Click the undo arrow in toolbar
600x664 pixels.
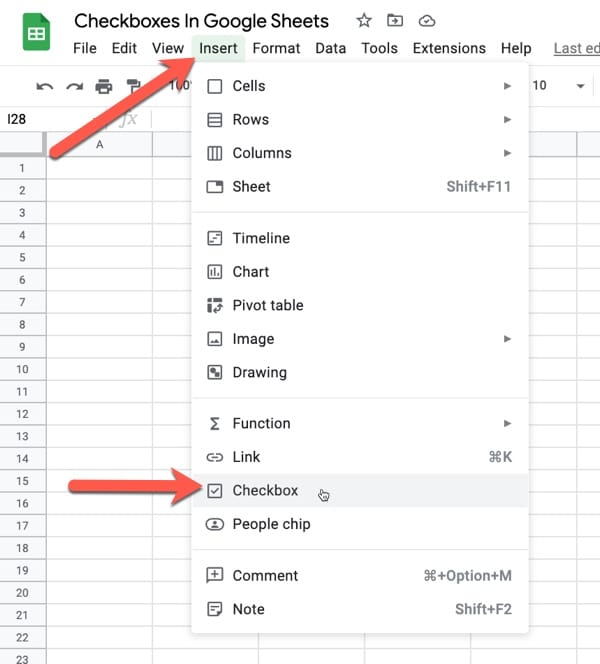pyautogui.click(x=44, y=87)
